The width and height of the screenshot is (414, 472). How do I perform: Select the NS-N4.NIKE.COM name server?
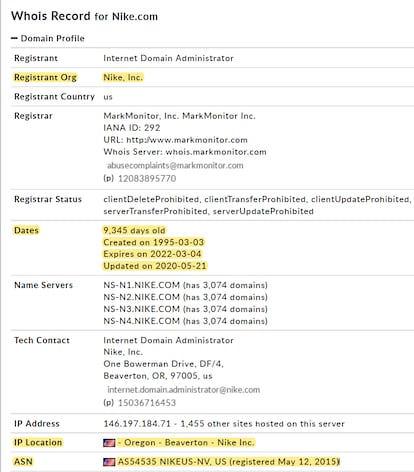point(141,321)
